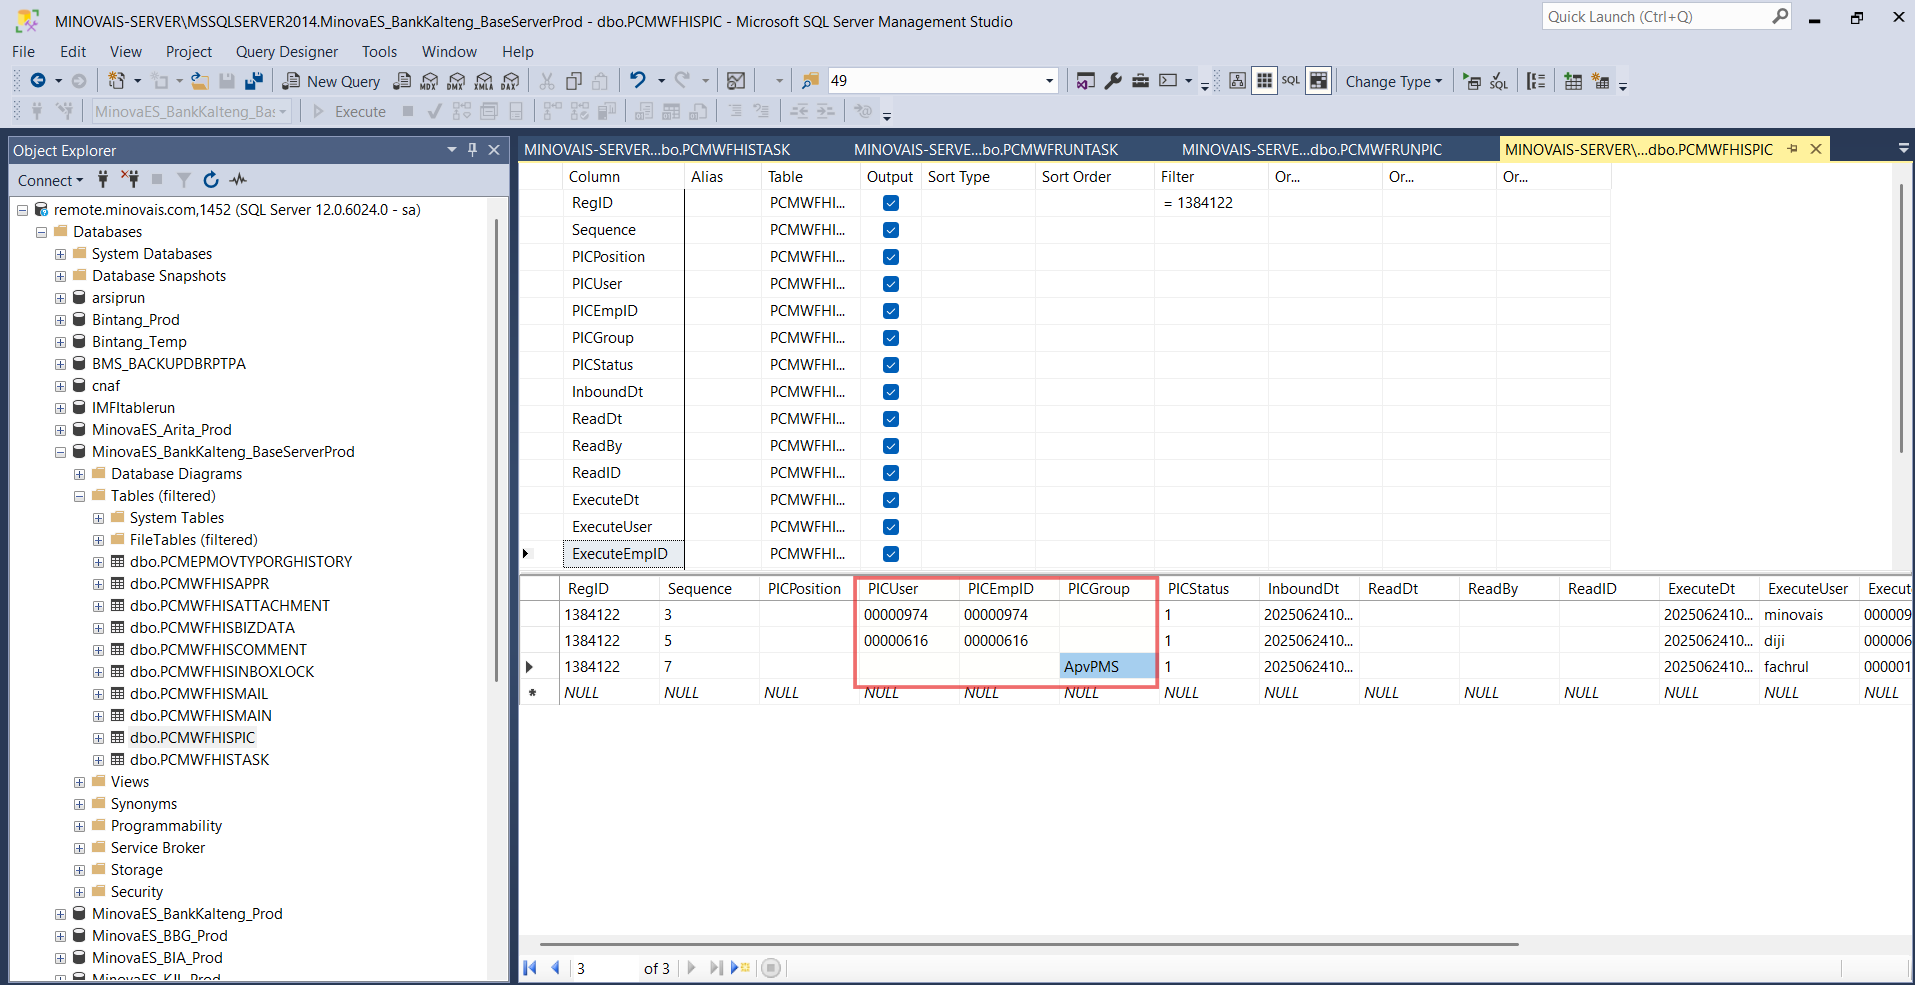Toggle the Criteria Pane grid icon
1915x985 pixels.
1264,81
